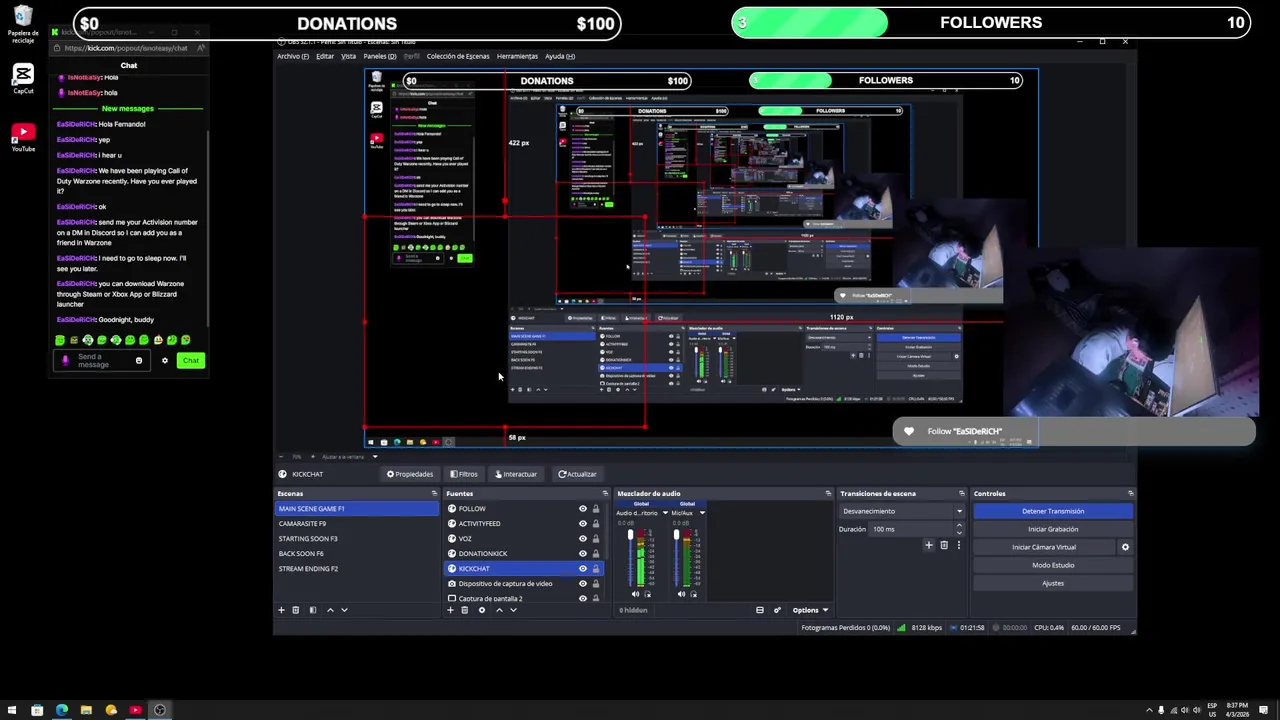Move selected source up in Fuentes
This screenshot has height=720, width=1280.
click(x=499, y=610)
